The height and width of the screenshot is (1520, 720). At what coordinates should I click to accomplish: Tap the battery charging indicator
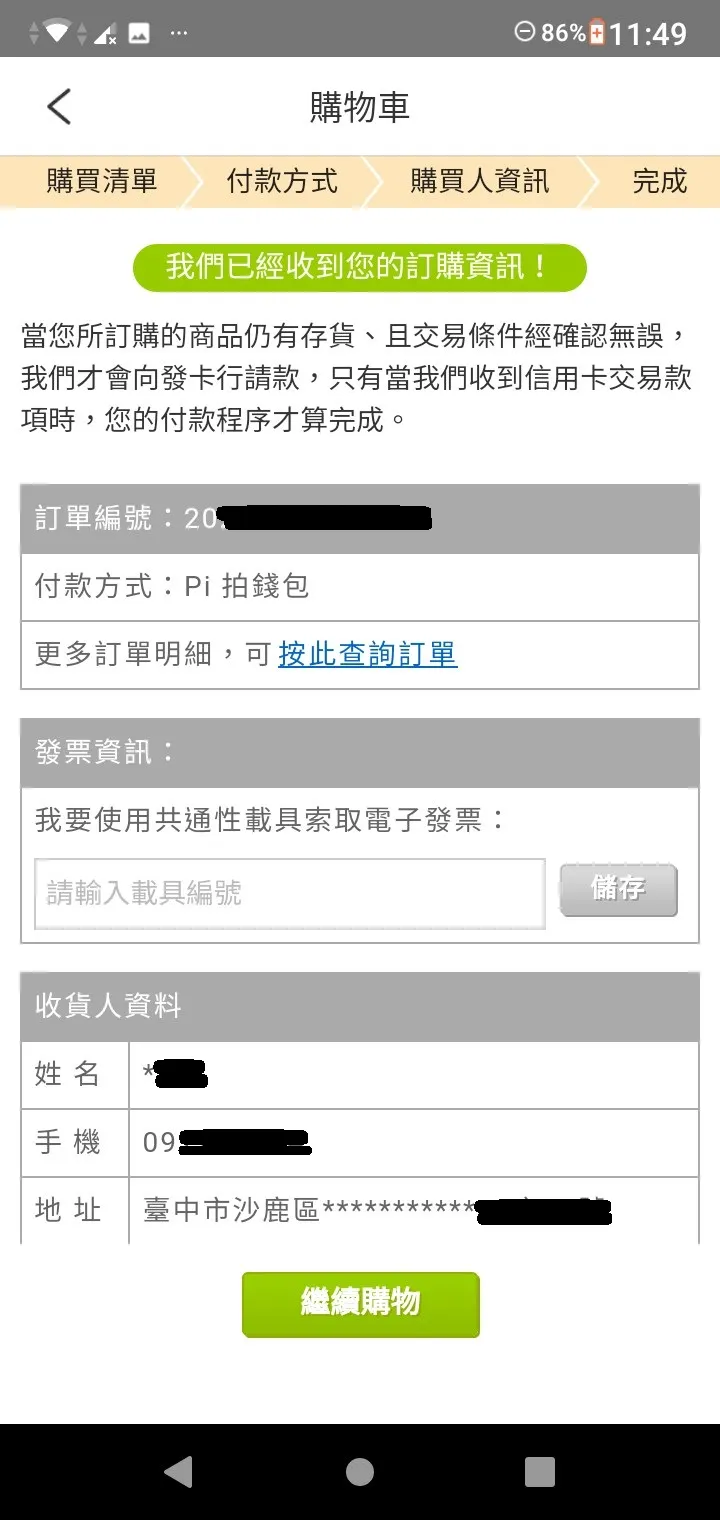[x=594, y=32]
